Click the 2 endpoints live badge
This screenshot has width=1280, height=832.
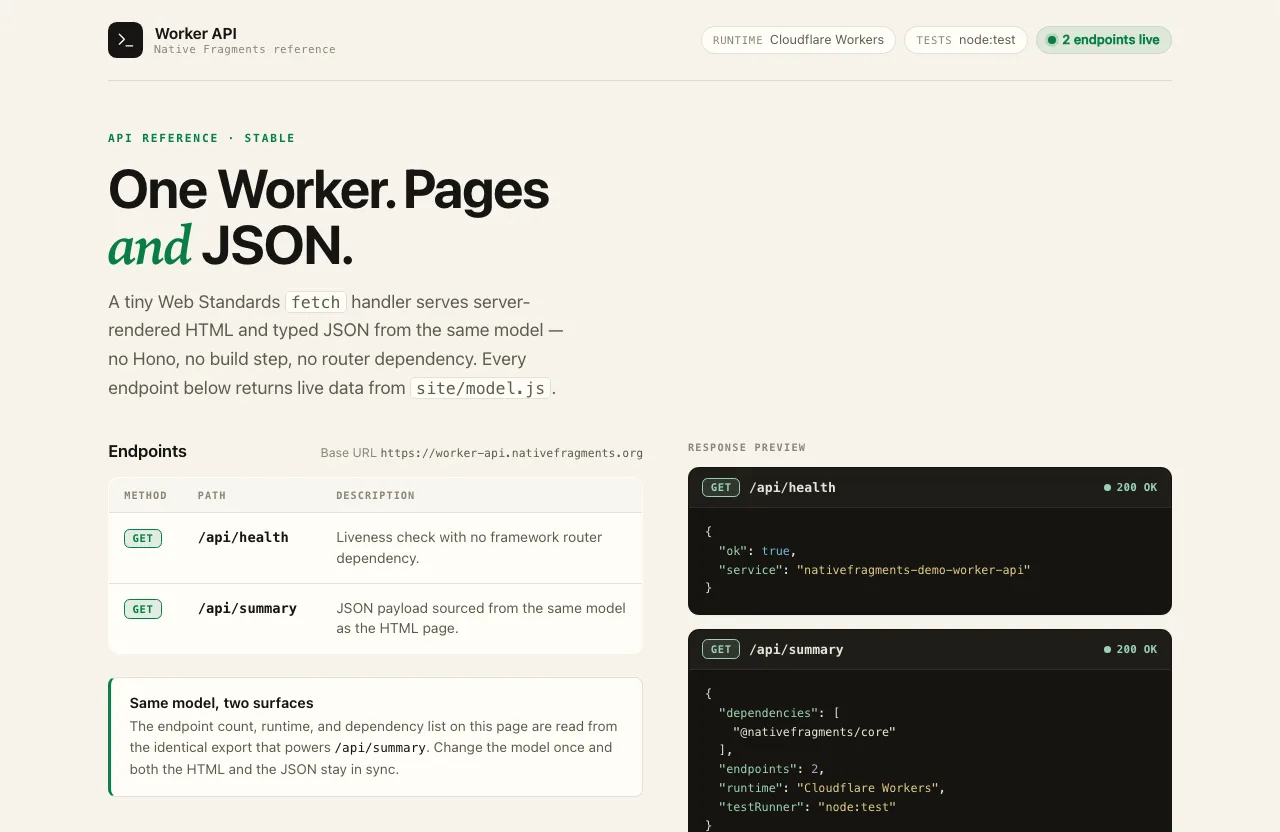coord(1104,40)
